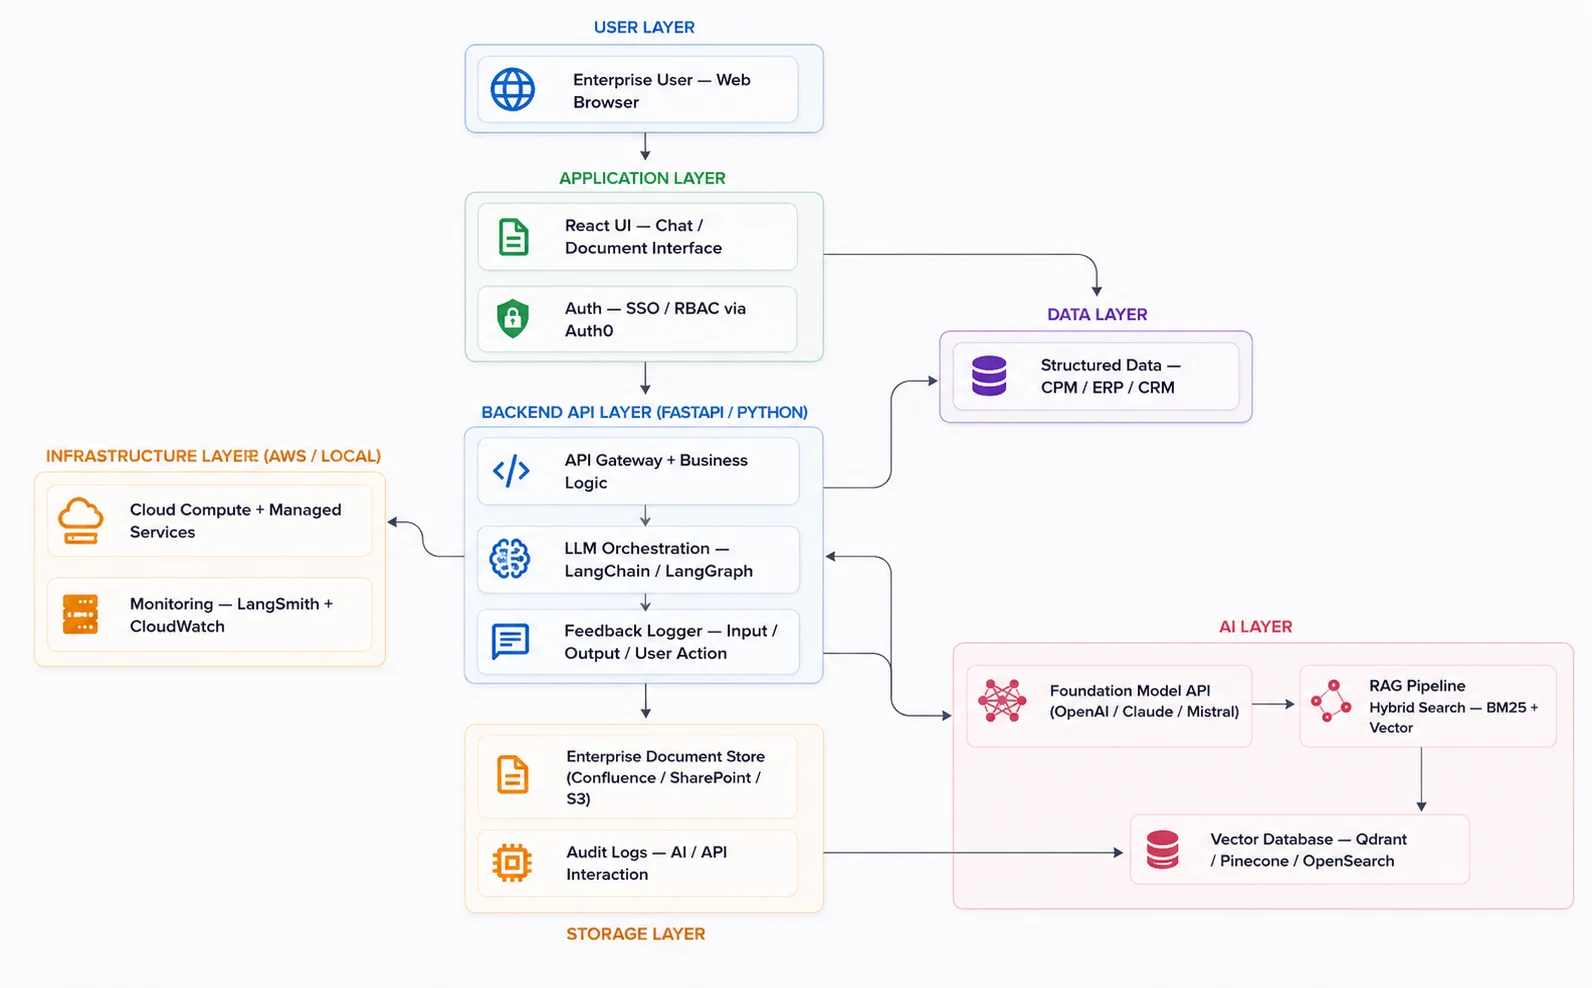Image resolution: width=1592 pixels, height=988 pixels.
Task: Click the DATA LAYER heading
Action: coord(1097,315)
